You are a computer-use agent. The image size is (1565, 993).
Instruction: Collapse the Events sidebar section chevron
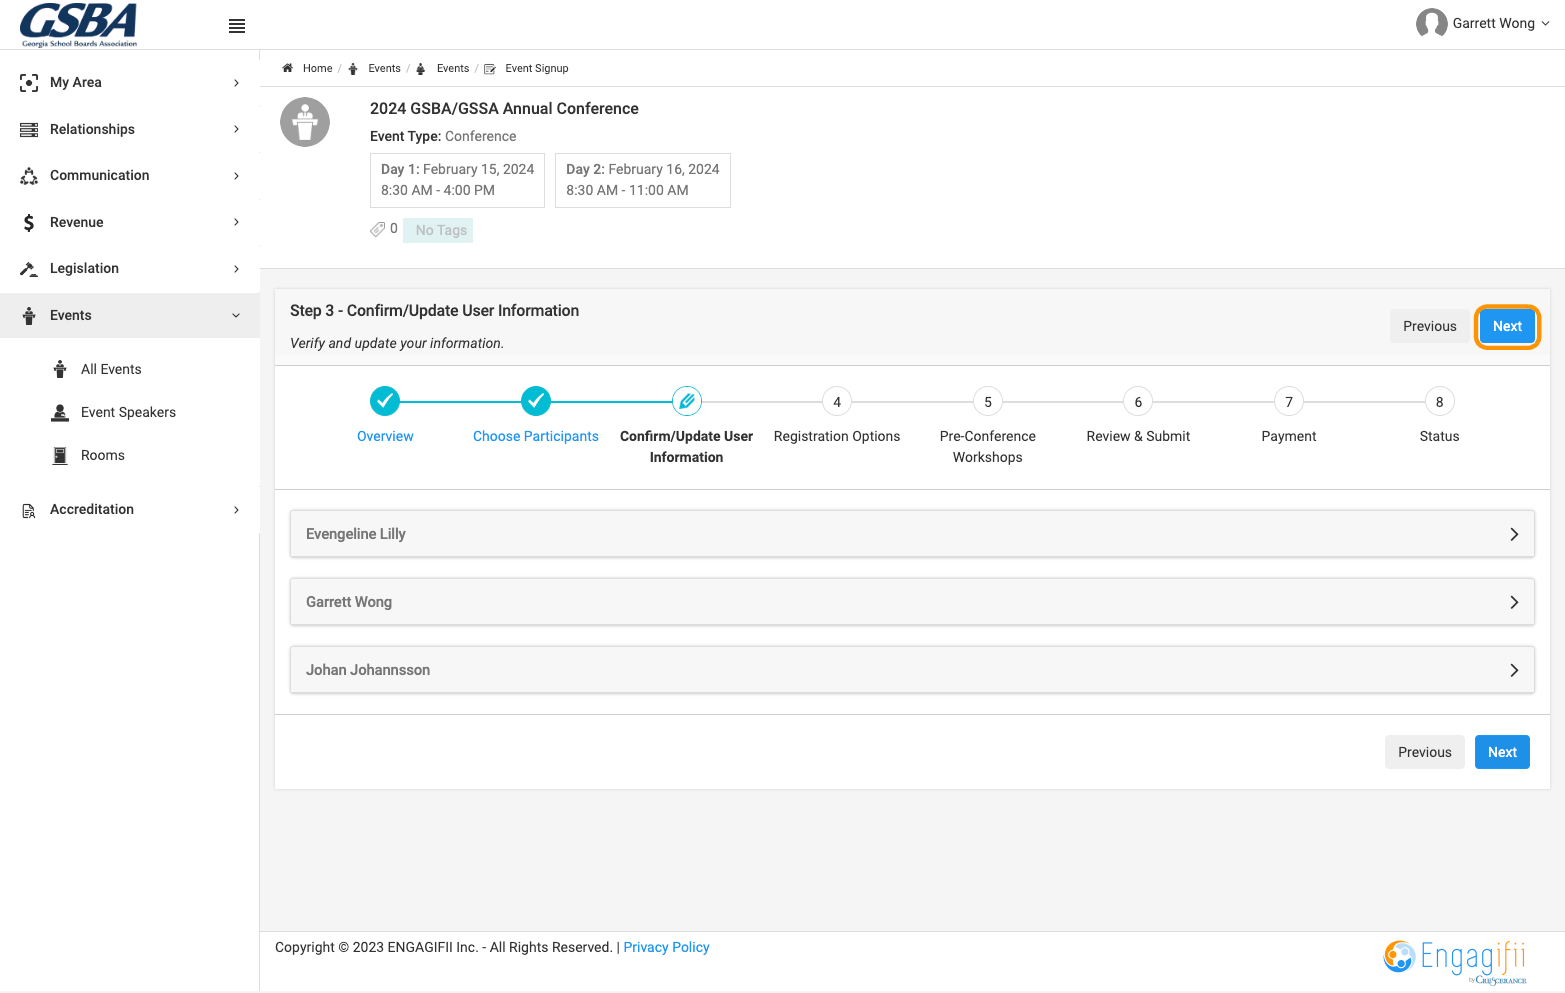coord(236,316)
